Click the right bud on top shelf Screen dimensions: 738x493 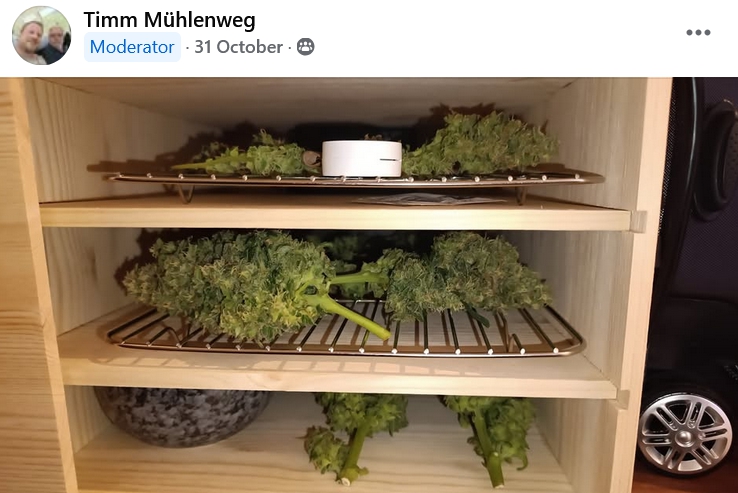480,145
